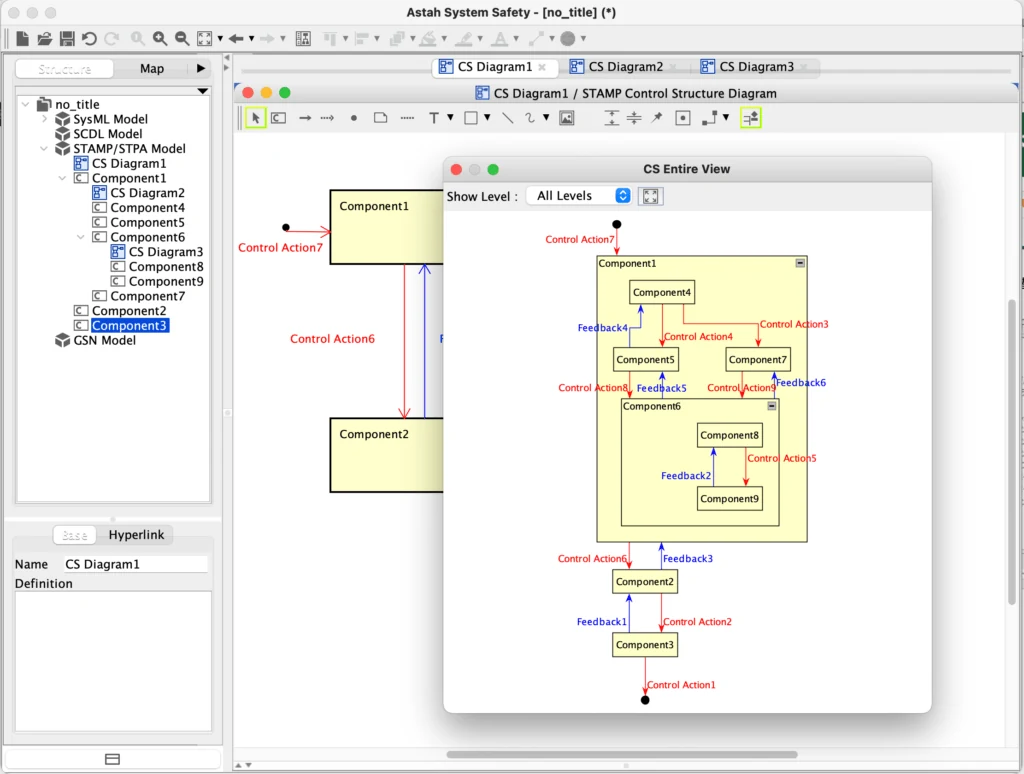The image size is (1024, 774).
Task: Select the pointer tool in diagram toolbar
Action: 255,118
